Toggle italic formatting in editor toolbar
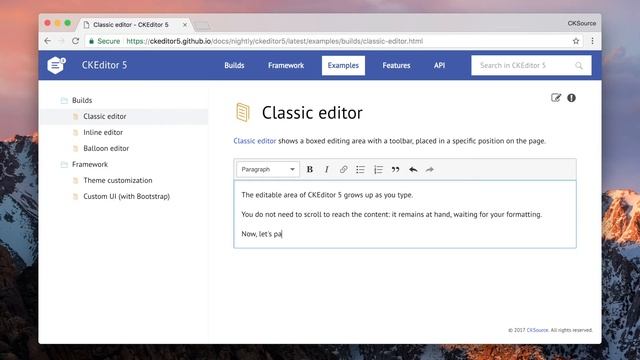 327,169
